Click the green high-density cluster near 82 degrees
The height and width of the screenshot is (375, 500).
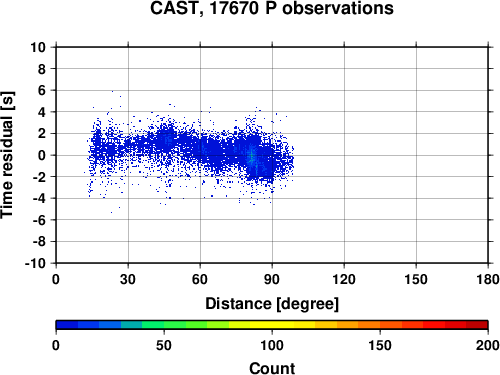point(252,157)
